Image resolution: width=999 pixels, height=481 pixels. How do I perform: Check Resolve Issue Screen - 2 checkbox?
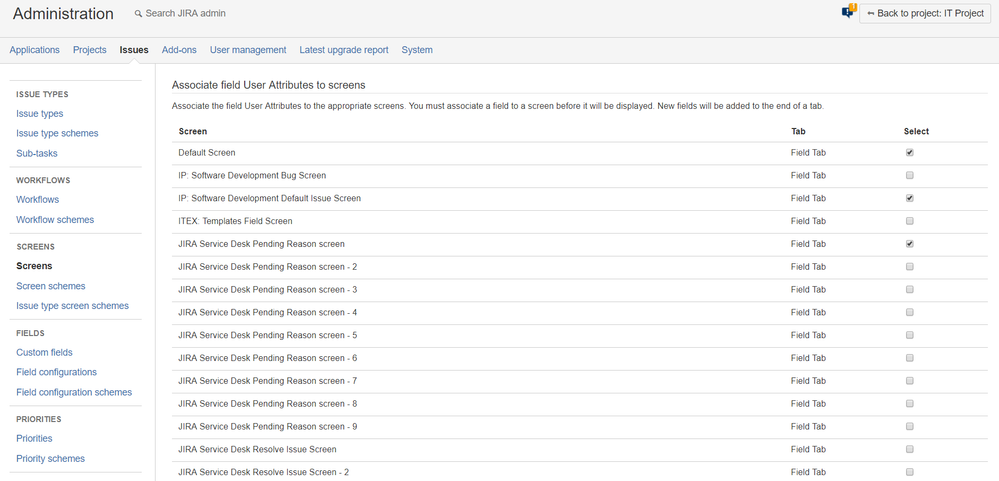click(910, 472)
